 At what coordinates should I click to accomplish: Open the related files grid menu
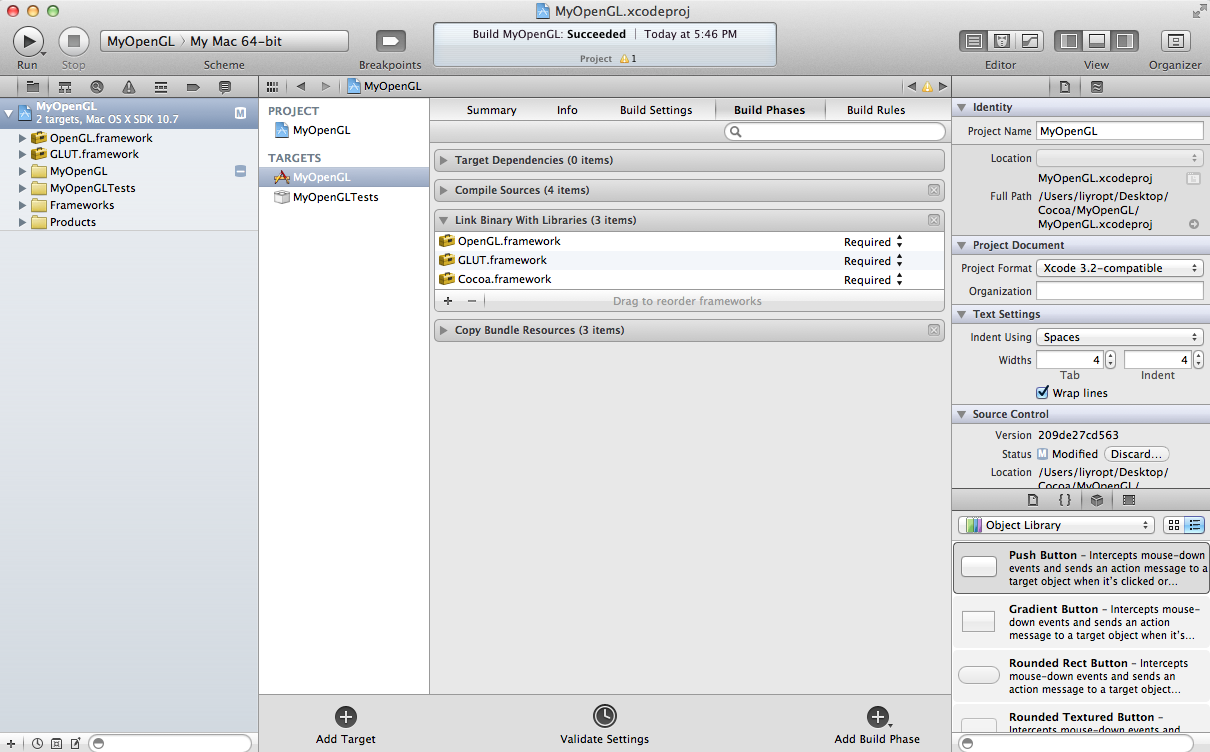point(272,87)
